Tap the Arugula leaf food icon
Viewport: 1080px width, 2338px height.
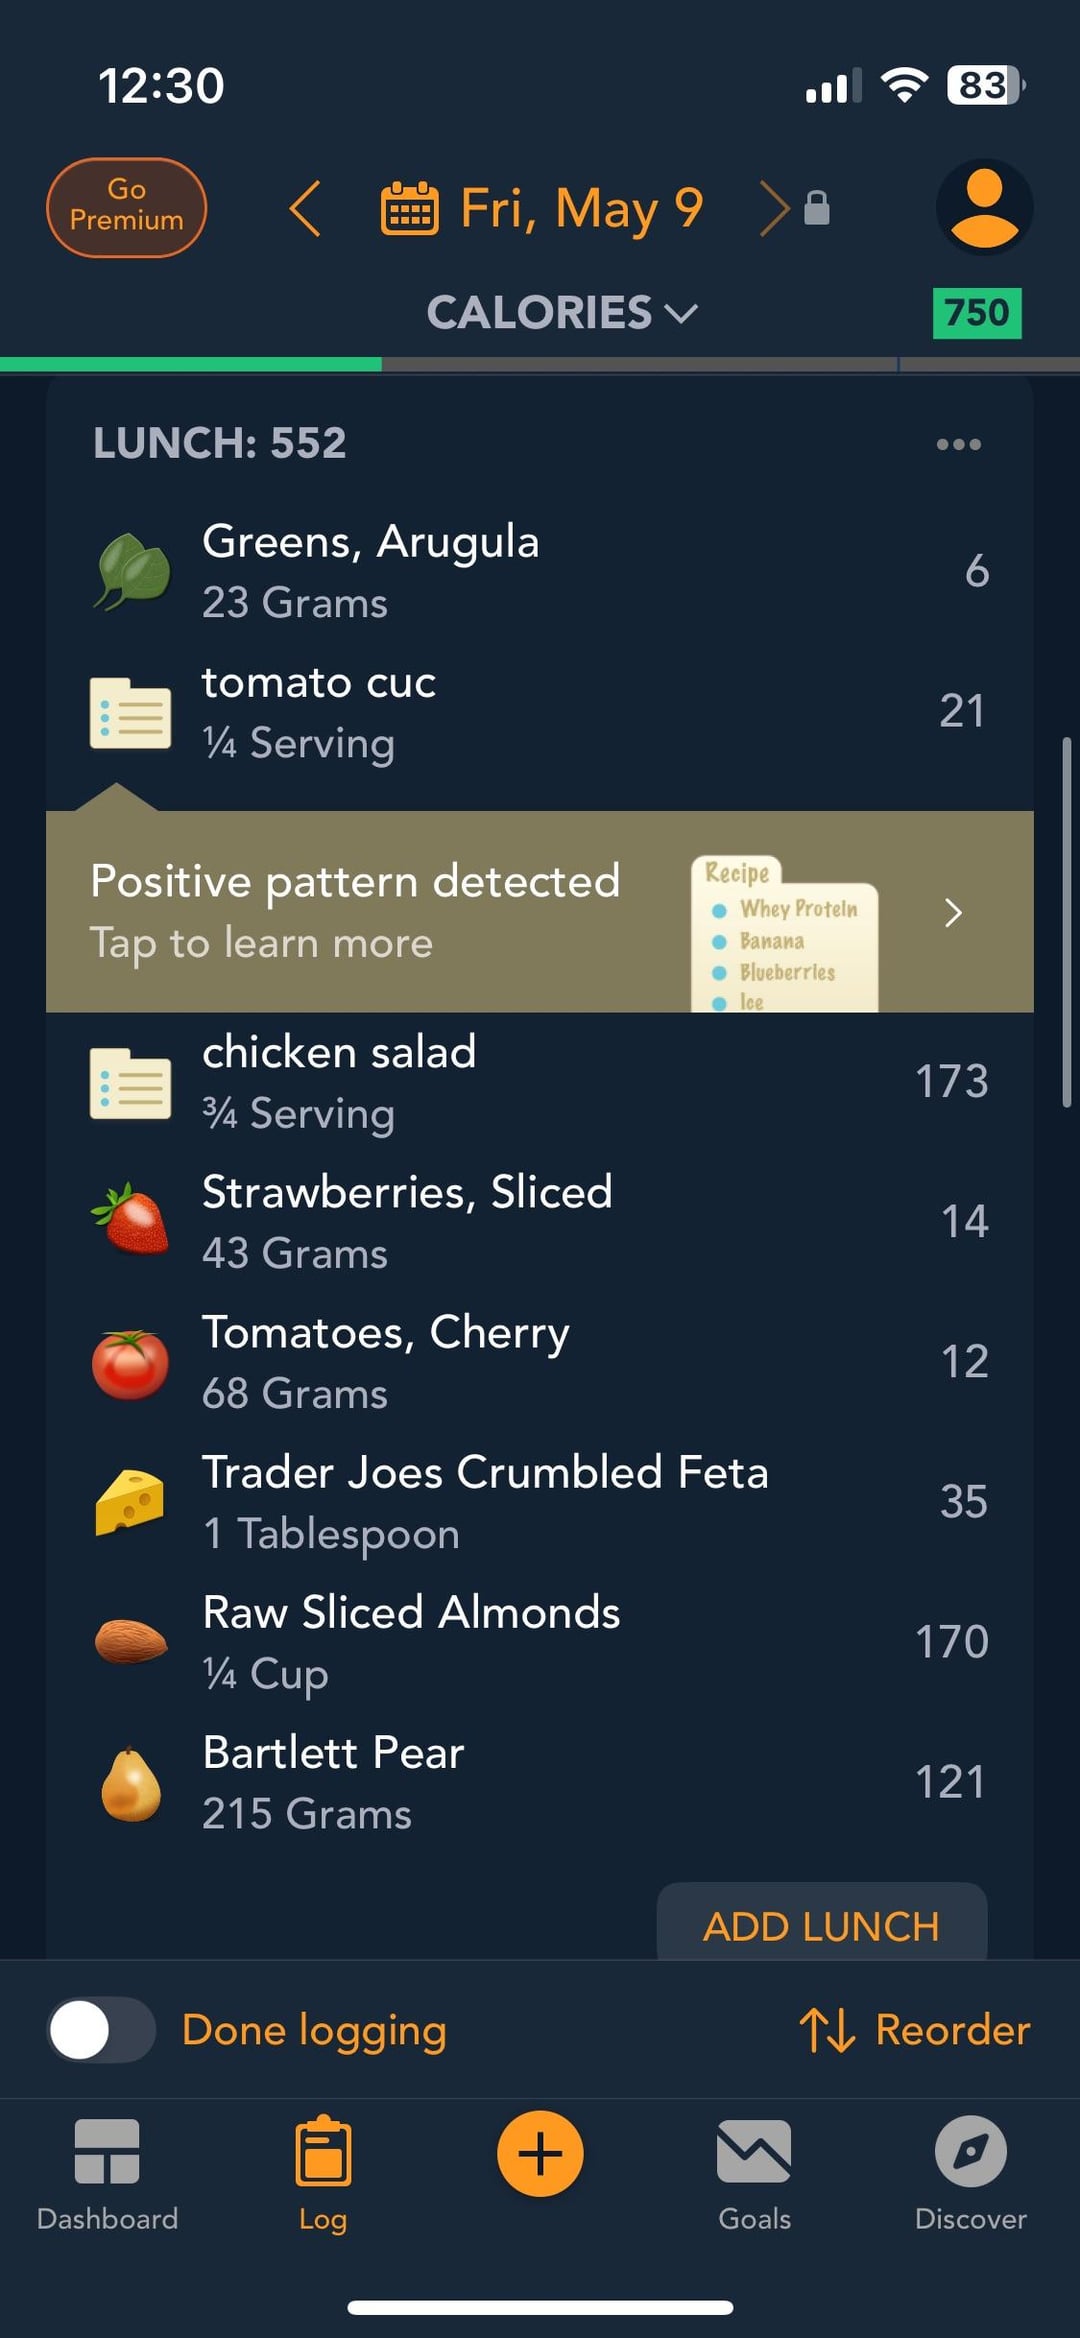pos(131,570)
